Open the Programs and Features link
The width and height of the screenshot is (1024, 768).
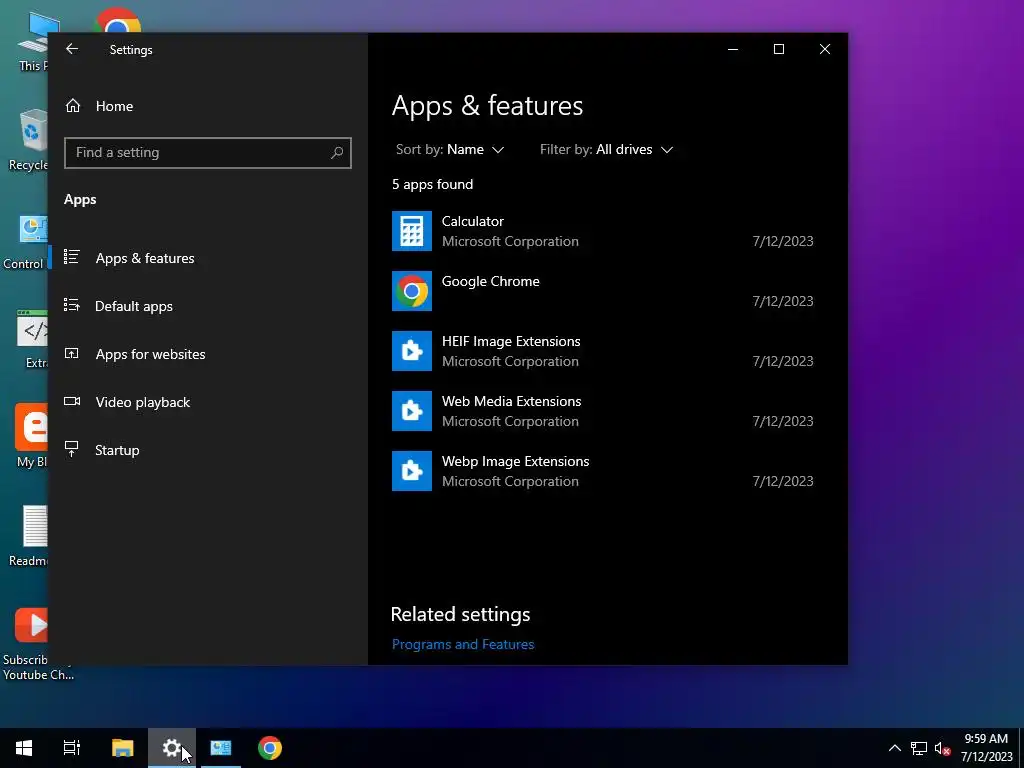pyautogui.click(x=463, y=644)
